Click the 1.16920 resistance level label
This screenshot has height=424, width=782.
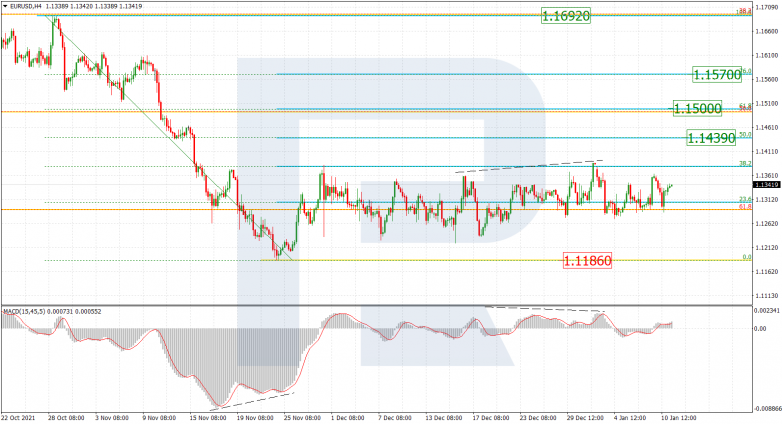pyautogui.click(x=566, y=16)
